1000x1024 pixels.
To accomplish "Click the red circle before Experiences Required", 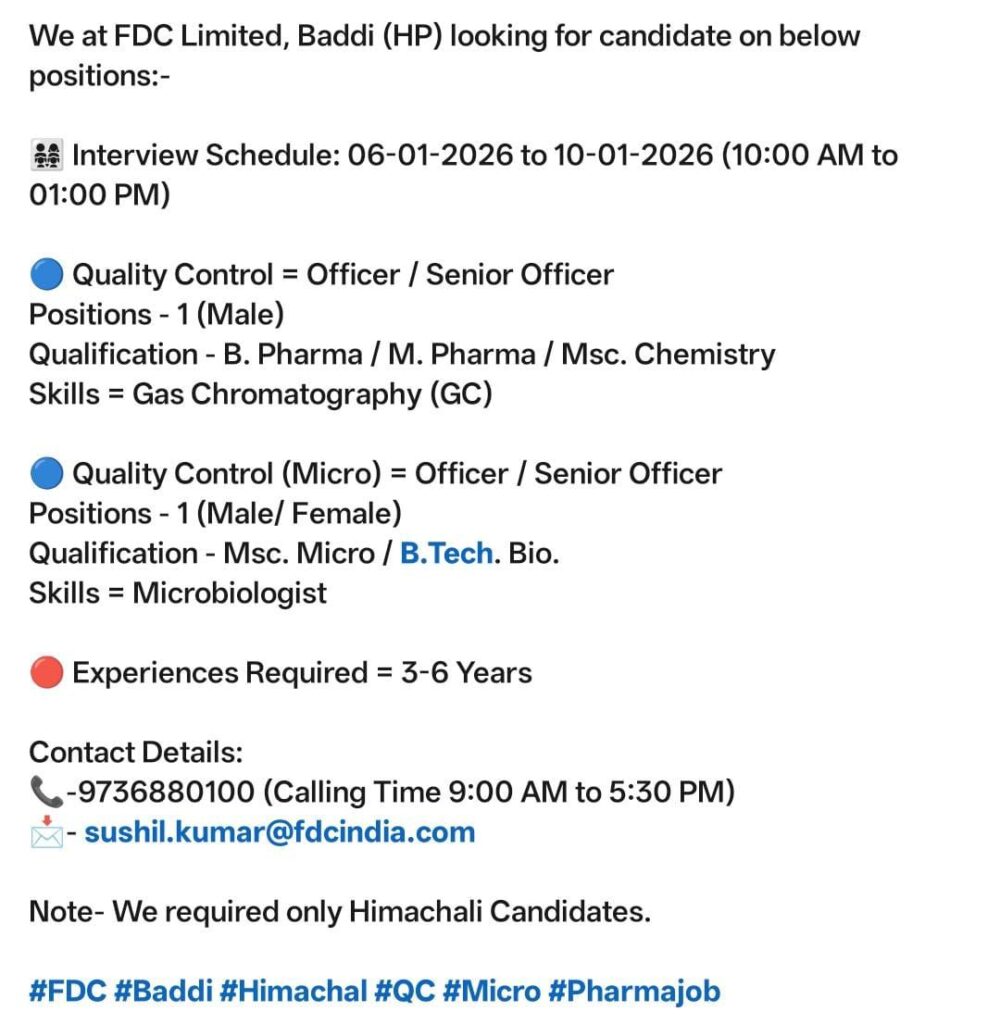I will 46,673.
